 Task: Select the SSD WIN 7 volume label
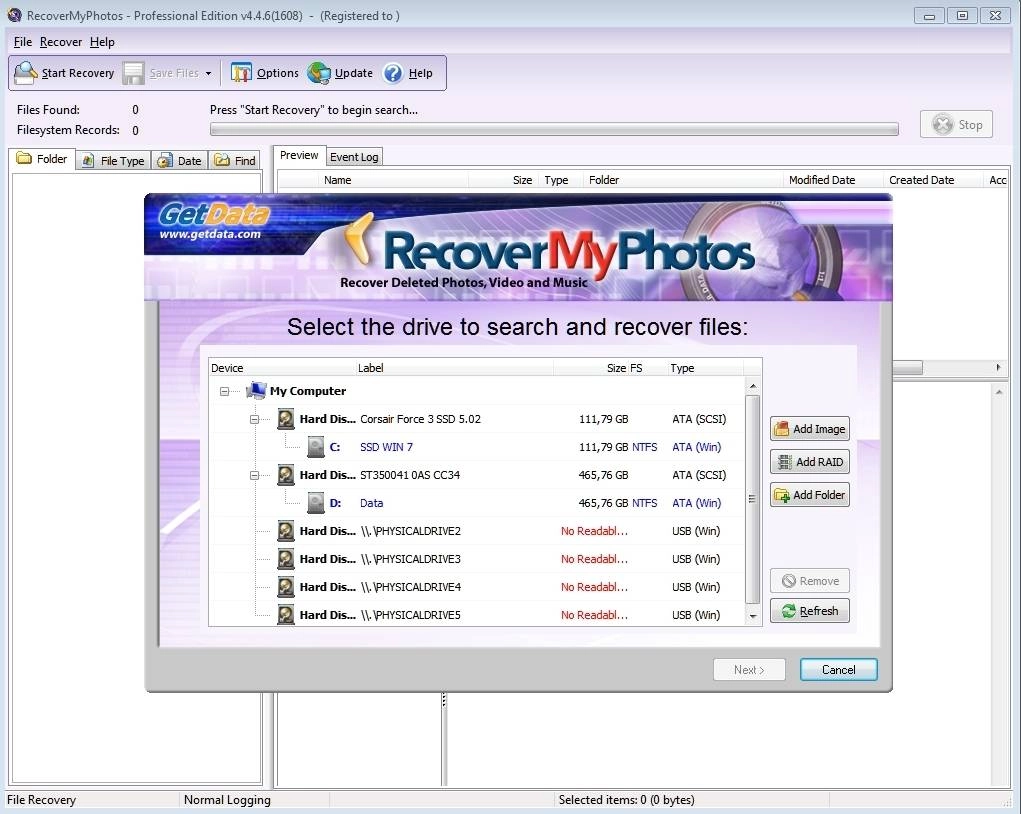(386, 447)
